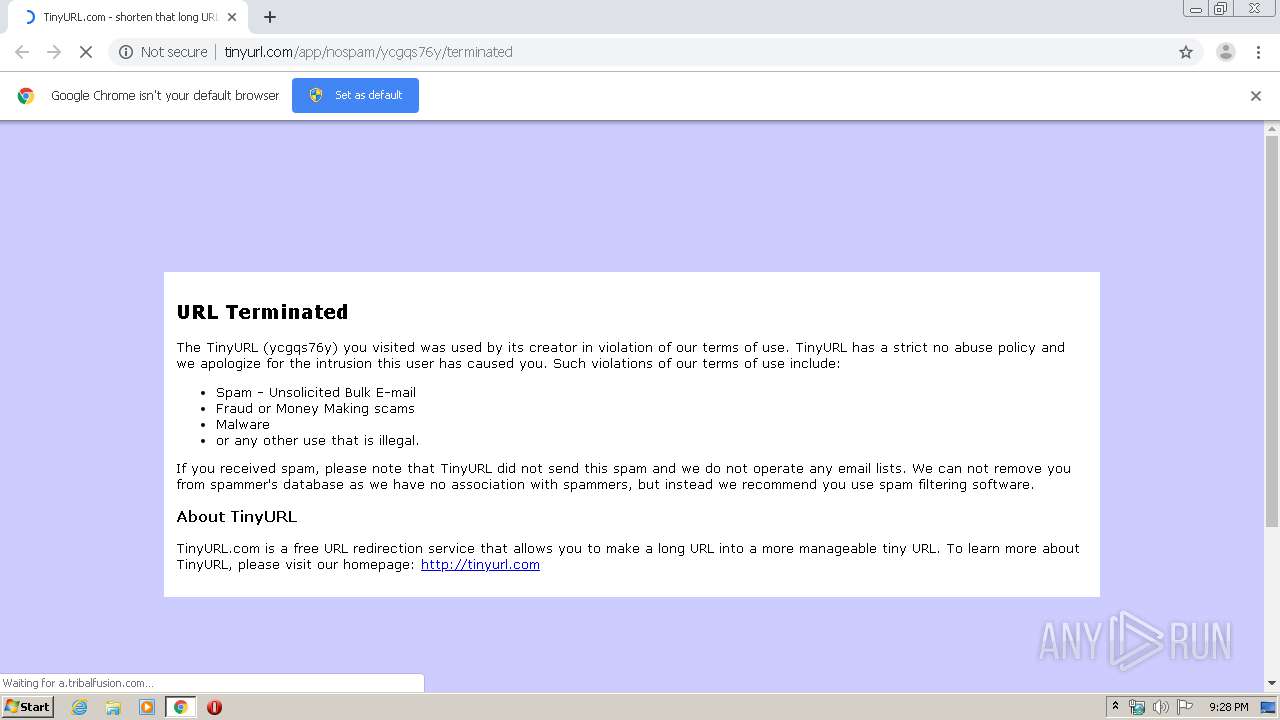Go forward to next page
The image size is (1280, 720).
pos(54,52)
